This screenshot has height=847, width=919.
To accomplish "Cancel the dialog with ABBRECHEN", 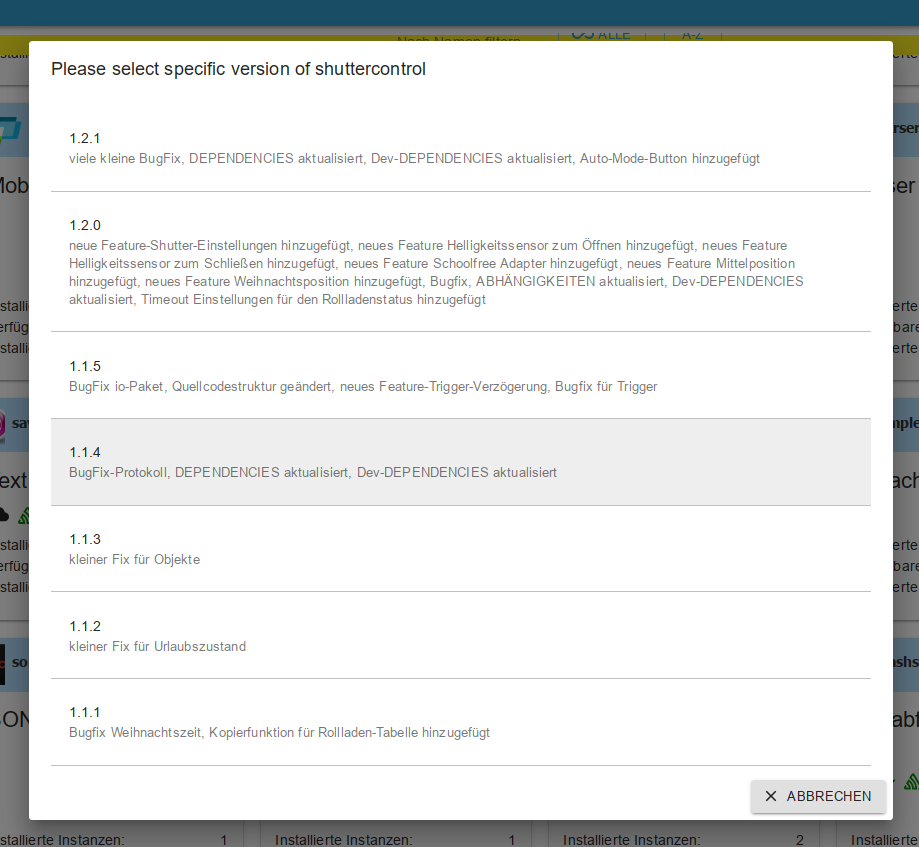I will 818,796.
